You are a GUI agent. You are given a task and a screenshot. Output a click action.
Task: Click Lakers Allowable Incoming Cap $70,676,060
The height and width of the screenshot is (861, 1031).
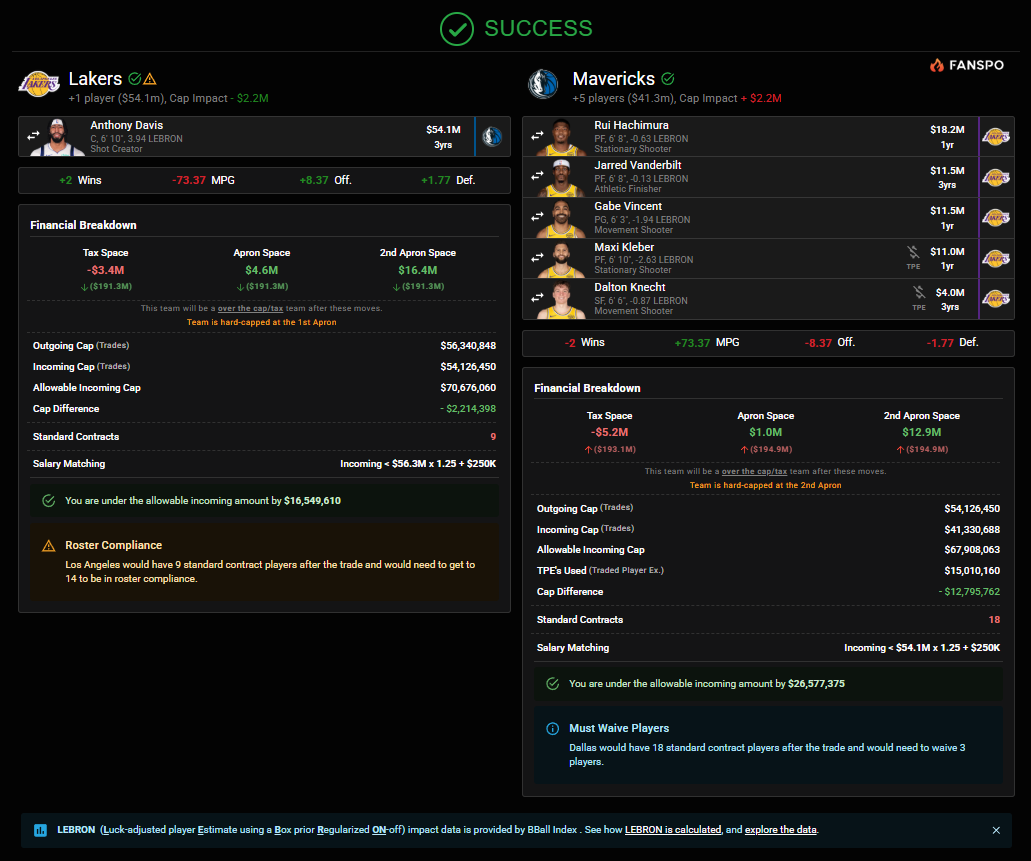pos(468,388)
